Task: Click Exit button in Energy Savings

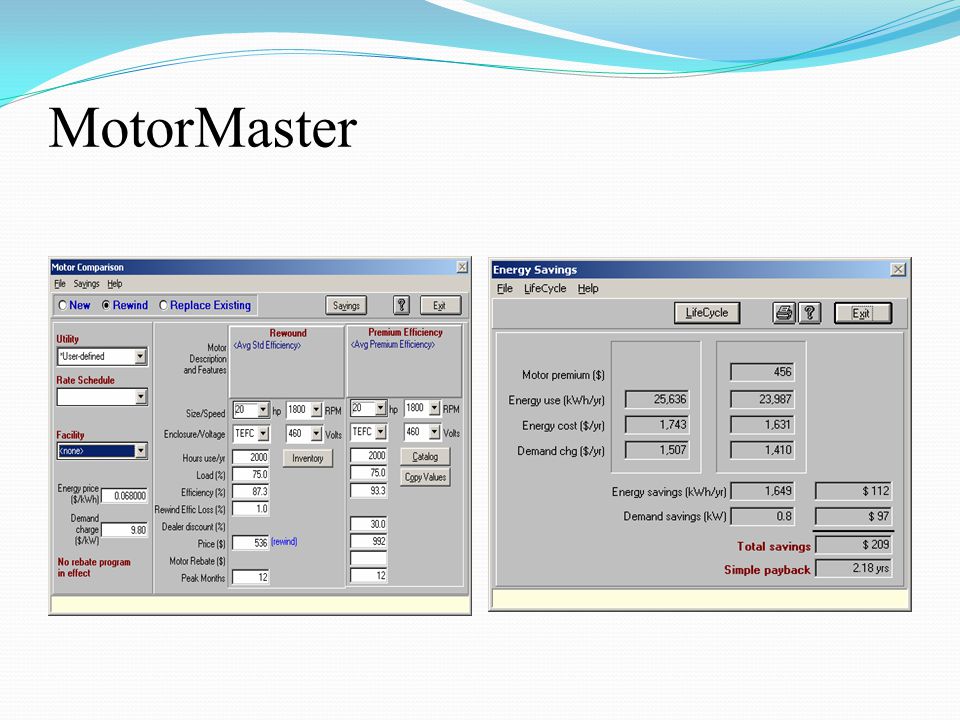Action: coord(862,313)
